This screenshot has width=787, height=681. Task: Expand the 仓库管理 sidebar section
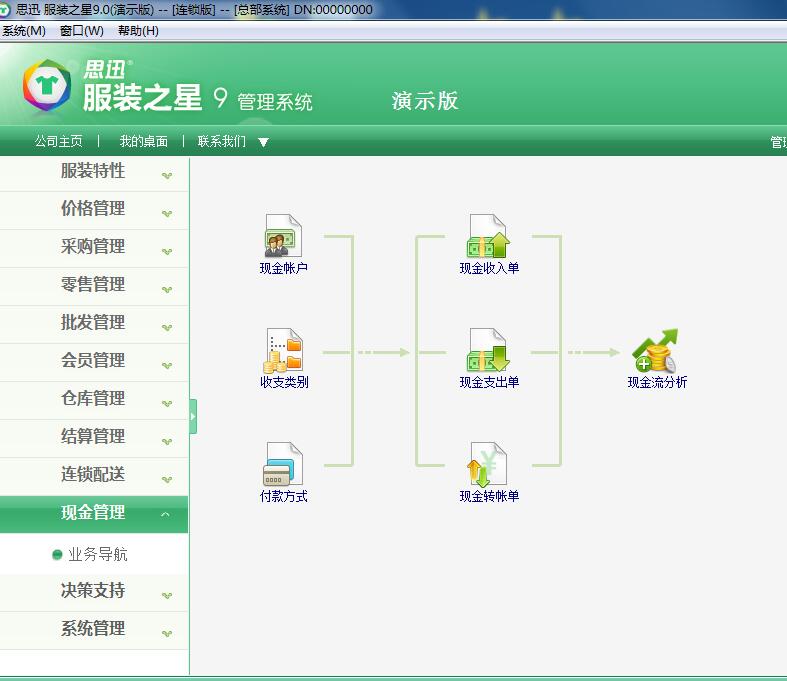(x=94, y=399)
